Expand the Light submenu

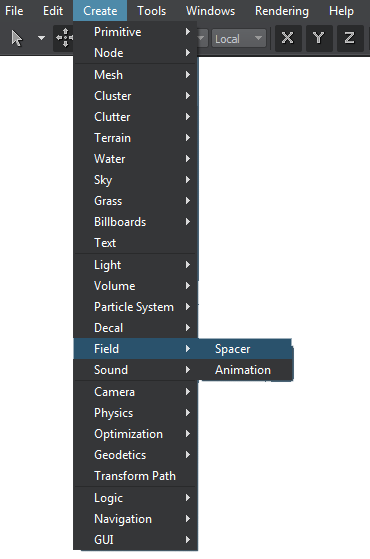135,265
